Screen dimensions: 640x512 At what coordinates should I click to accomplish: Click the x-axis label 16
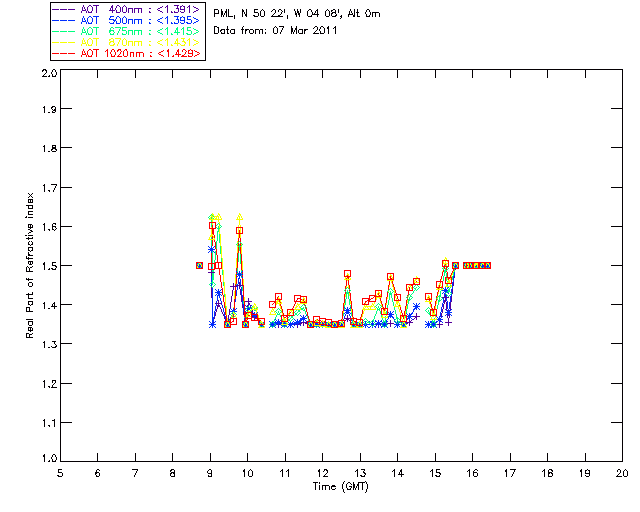(472, 473)
